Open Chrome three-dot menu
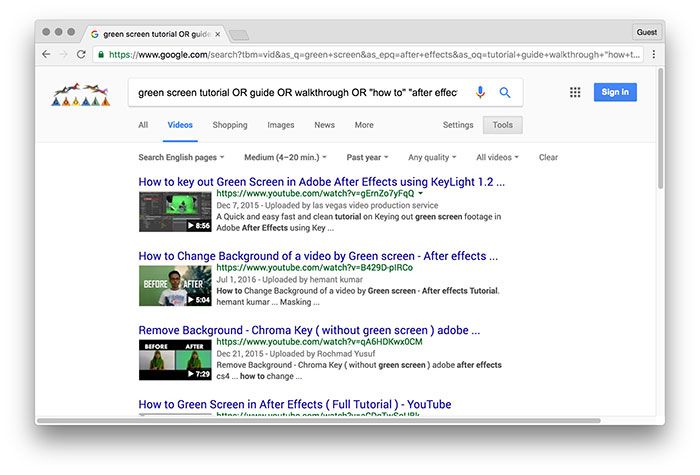Image resolution: width=700 pixels, height=475 pixels. [654, 54]
